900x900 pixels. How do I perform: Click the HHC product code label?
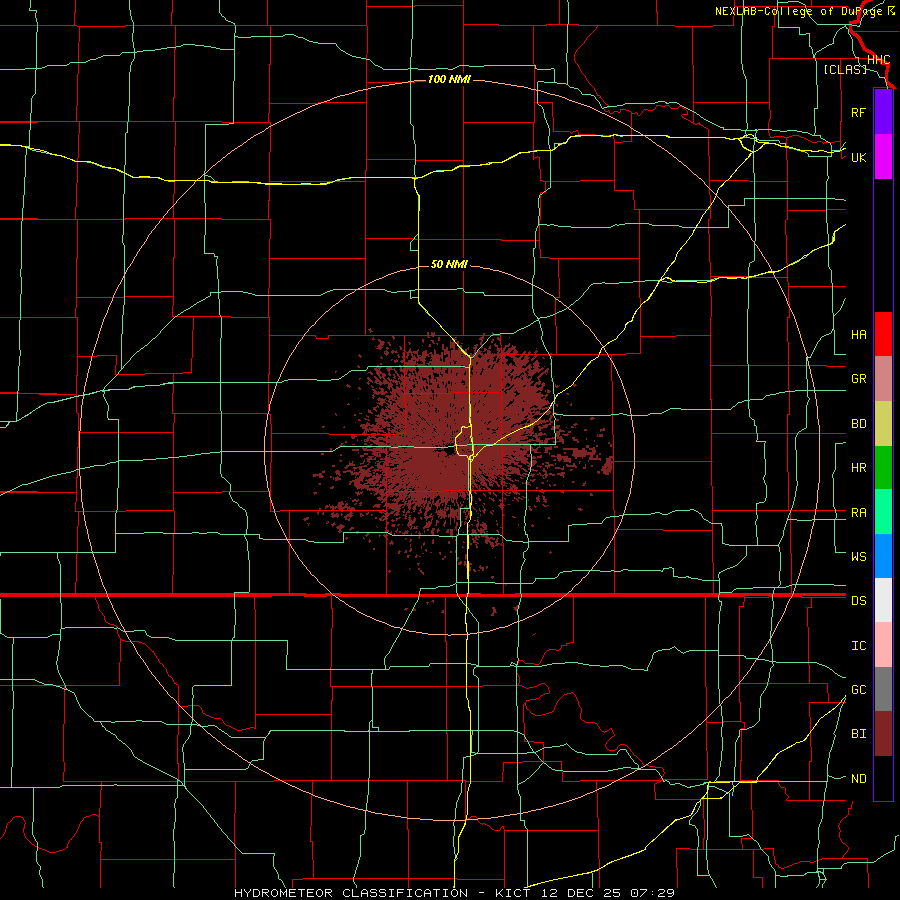click(878, 60)
